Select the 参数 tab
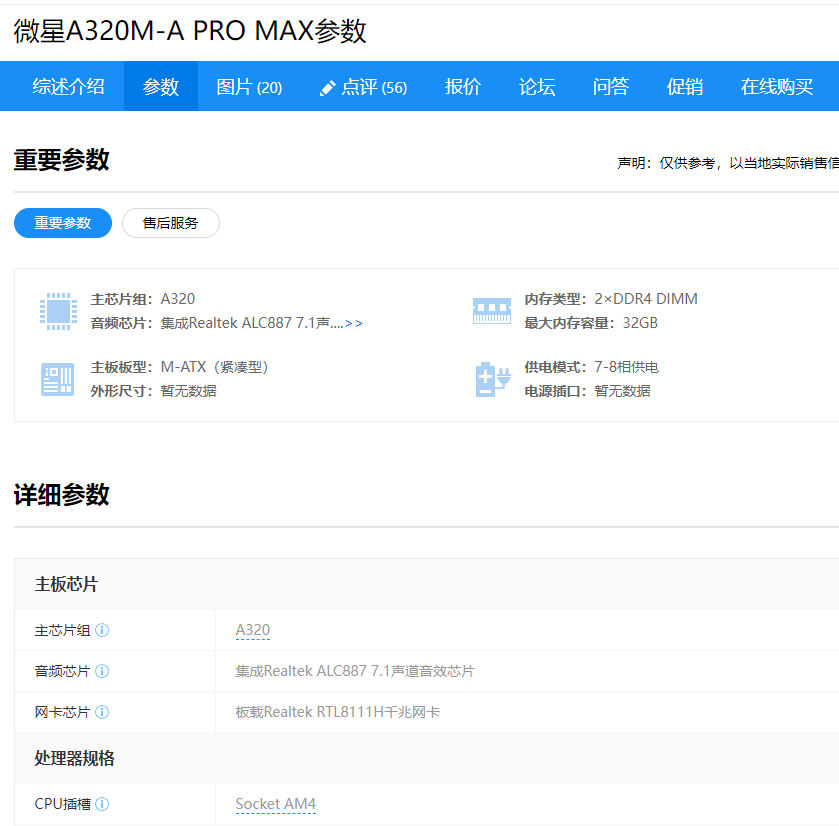Image resolution: width=839 pixels, height=826 pixels. click(161, 86)
